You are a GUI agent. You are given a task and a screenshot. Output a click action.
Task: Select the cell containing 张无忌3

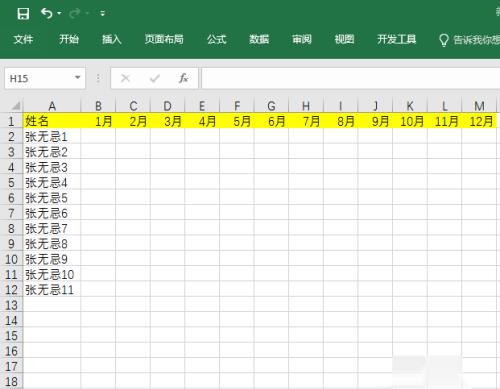pos(52,167)
